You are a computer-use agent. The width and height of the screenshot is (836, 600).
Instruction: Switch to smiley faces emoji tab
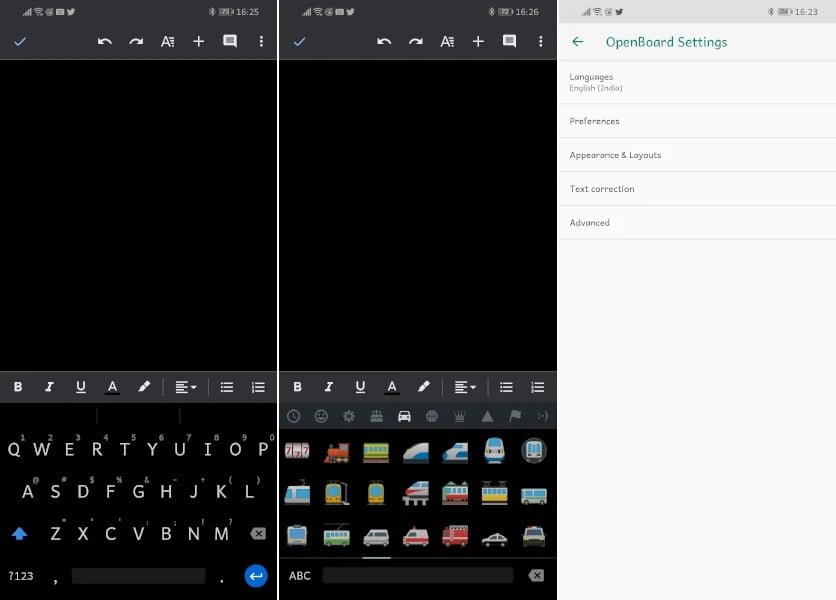[321, 416]
